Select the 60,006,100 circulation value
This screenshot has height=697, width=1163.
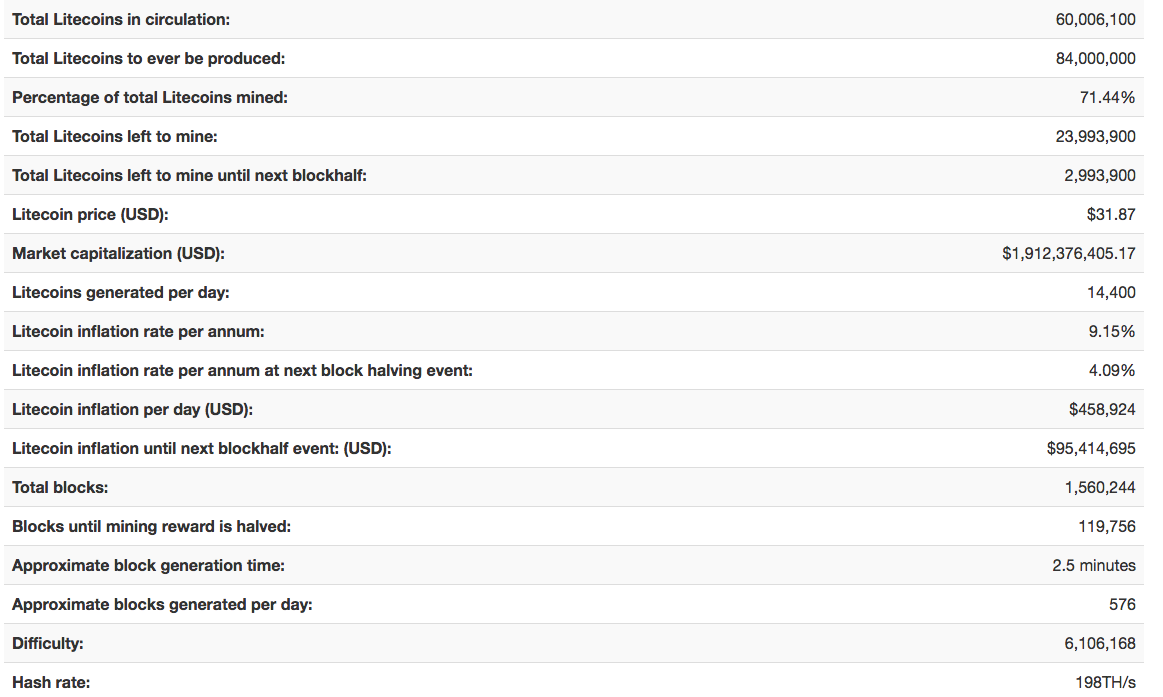pyautogui.click(x=1095, y=20)
